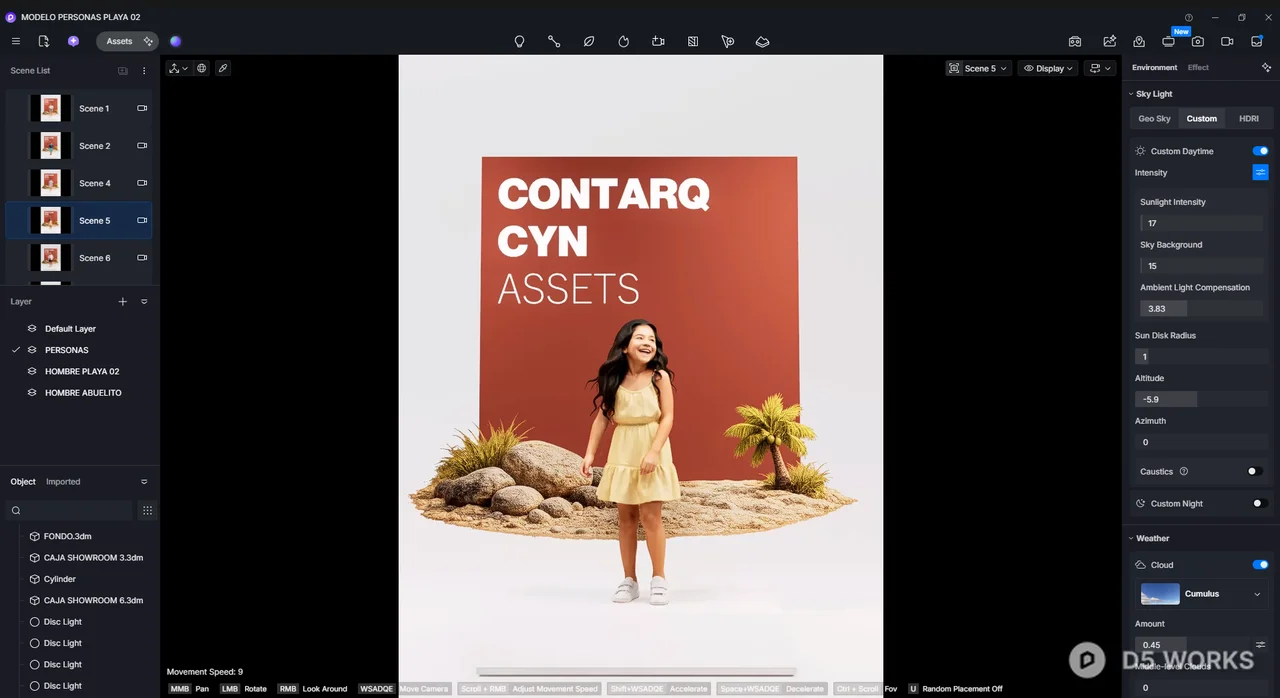Collapse the Sky Light section
The image size is (1280, 698).
[x=1131, y=94]
